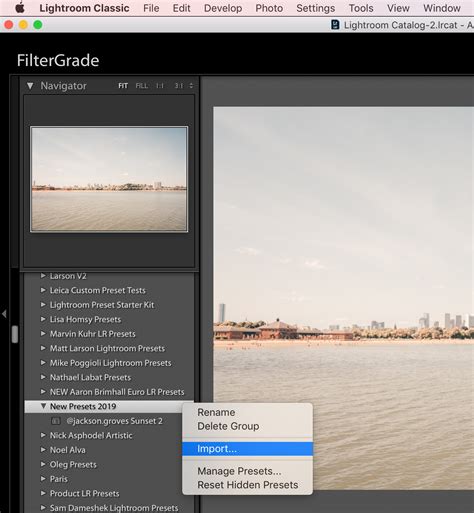The width and height of the screenshot is (474, 513).
Task: Choose Delete Group in context menu
Action: (x=247, y=426)
